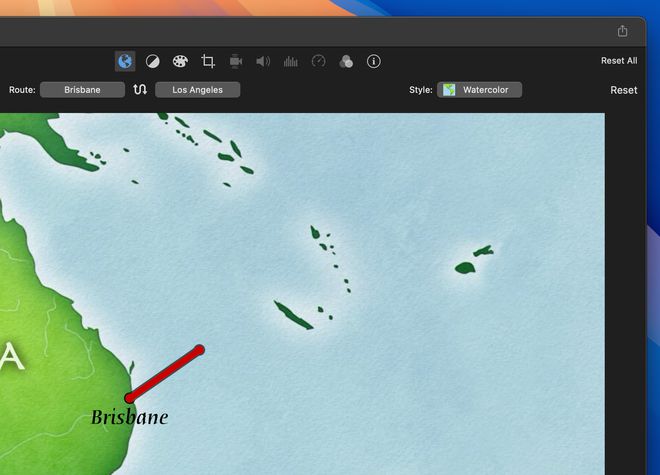
Task: Open the Brisbane route start selector
Action: [82, 90]
